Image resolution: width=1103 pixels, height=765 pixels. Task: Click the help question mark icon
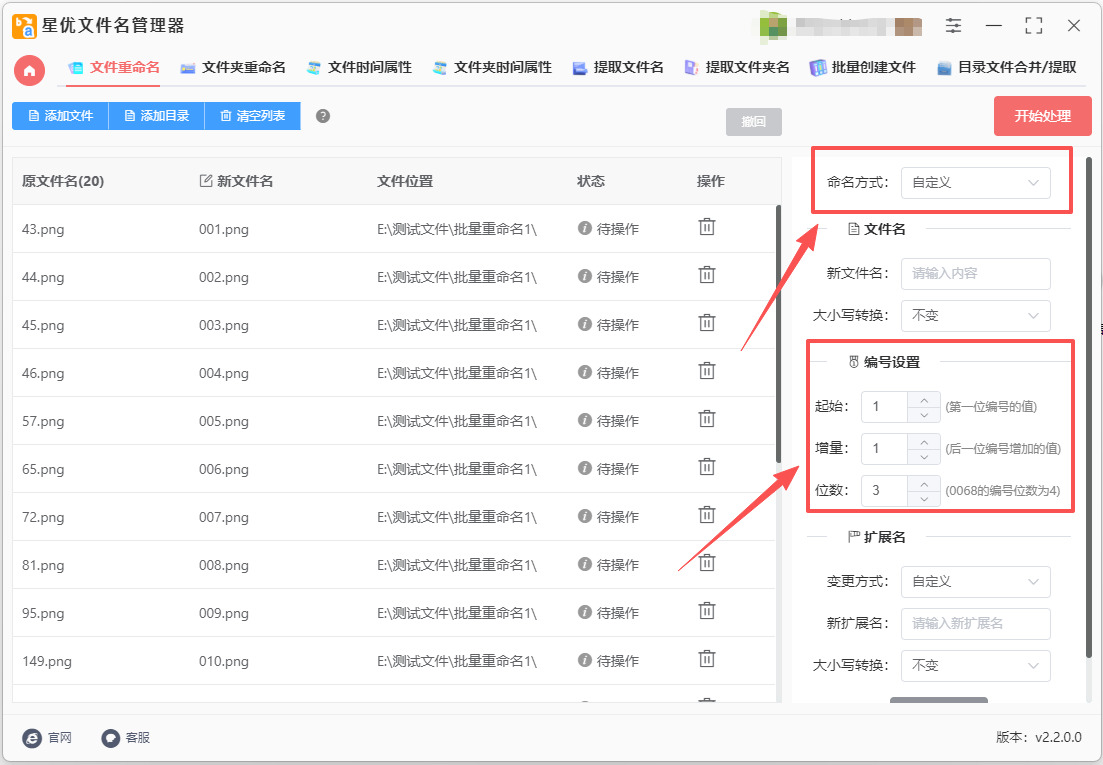click(x=323, y=116)
